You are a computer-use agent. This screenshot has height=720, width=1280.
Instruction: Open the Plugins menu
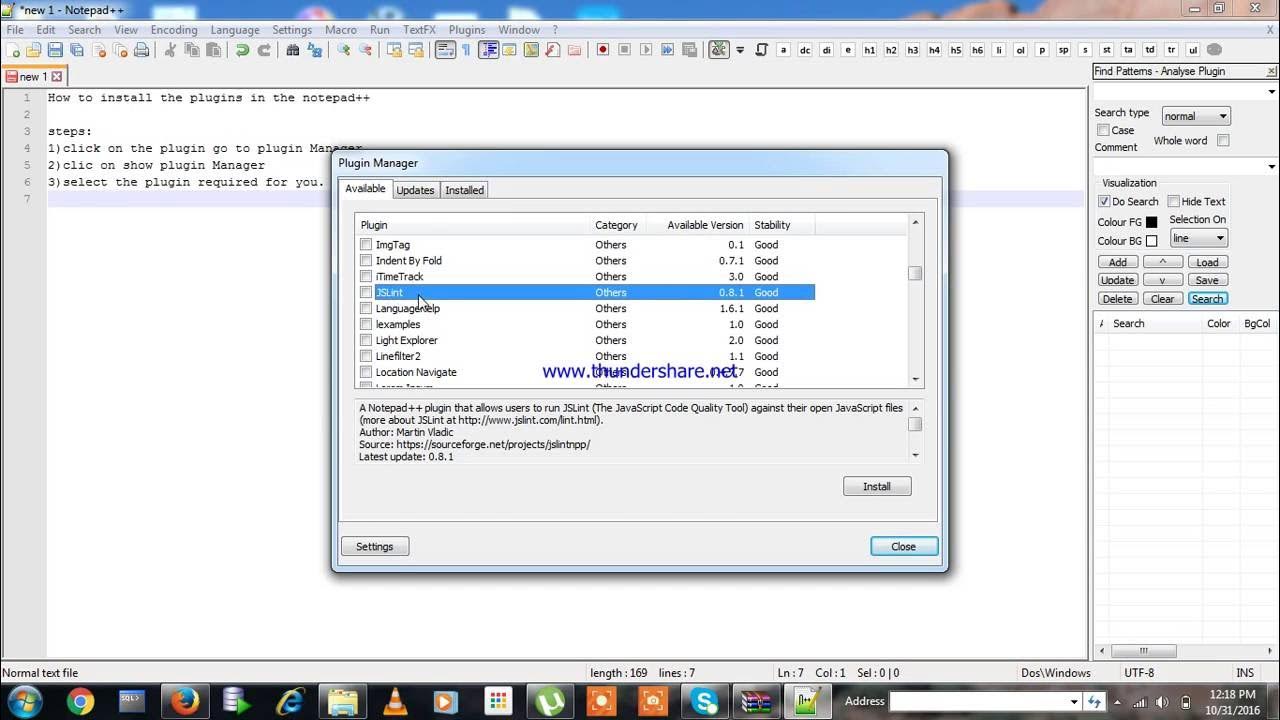(467, 30)
